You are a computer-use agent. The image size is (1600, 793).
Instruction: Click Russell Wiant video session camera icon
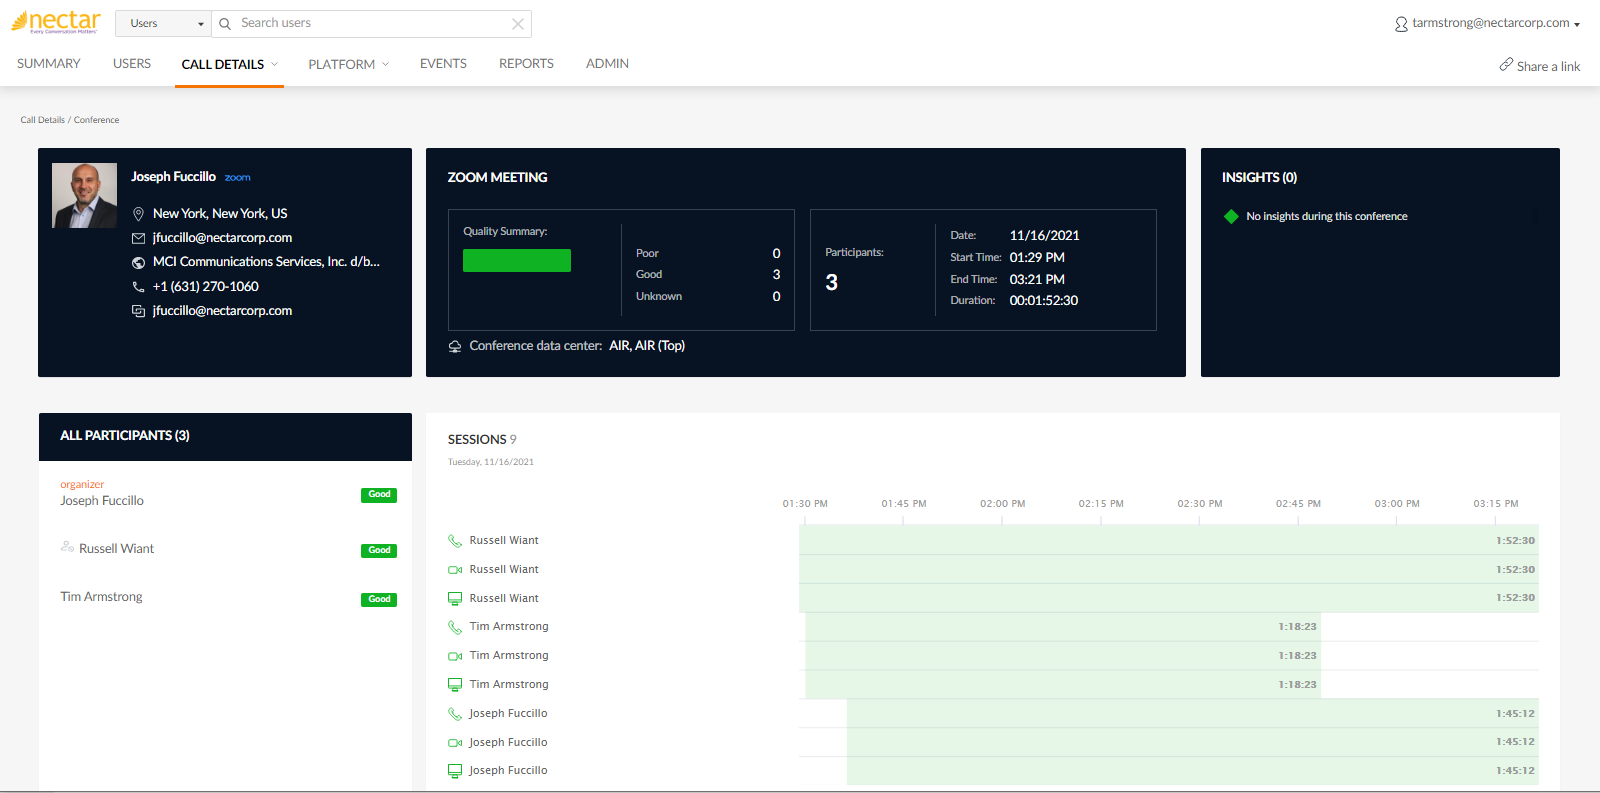pos(455,570)
